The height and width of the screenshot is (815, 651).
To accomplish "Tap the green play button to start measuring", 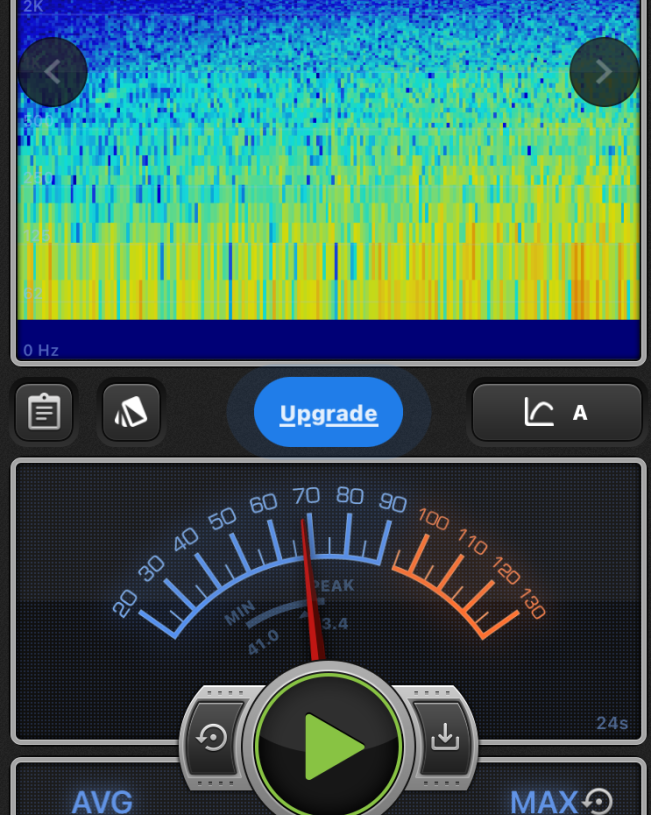I will point(329,744).
